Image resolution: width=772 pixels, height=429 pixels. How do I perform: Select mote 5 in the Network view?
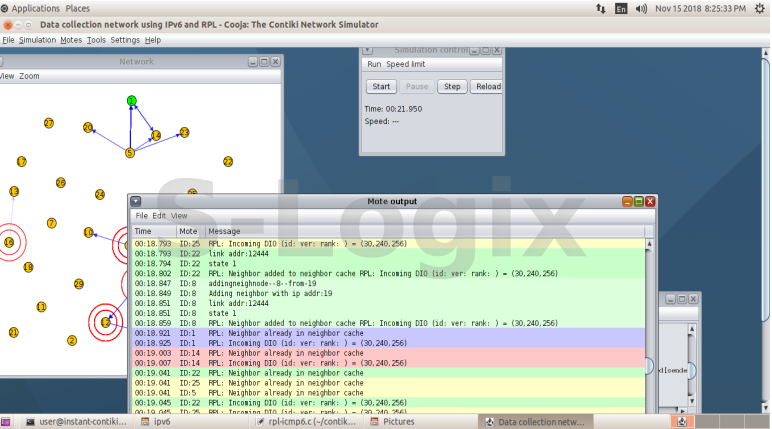click(x=129, y=153)
